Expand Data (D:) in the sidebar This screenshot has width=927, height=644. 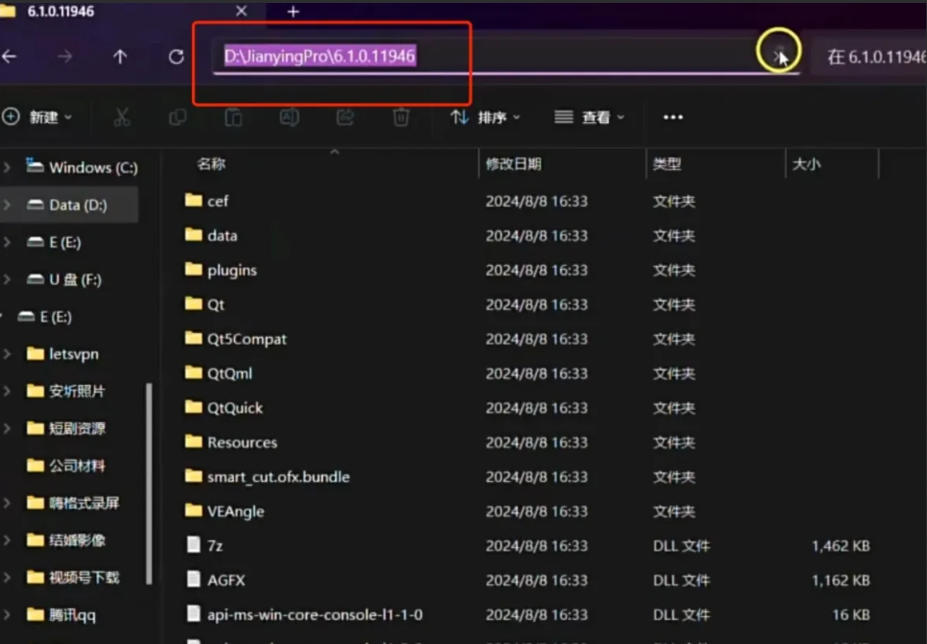7,205
